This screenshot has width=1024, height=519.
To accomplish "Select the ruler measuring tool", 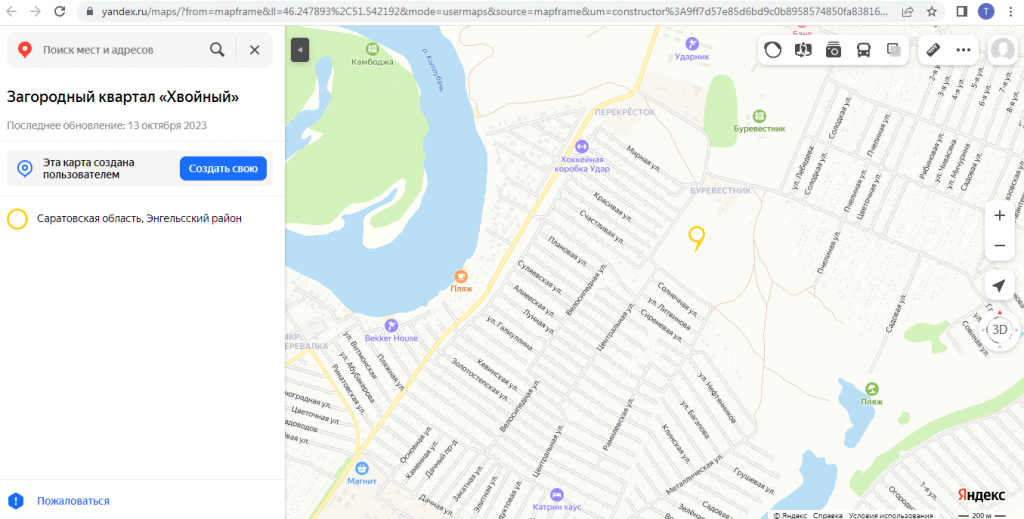I will tap(933, 50).
